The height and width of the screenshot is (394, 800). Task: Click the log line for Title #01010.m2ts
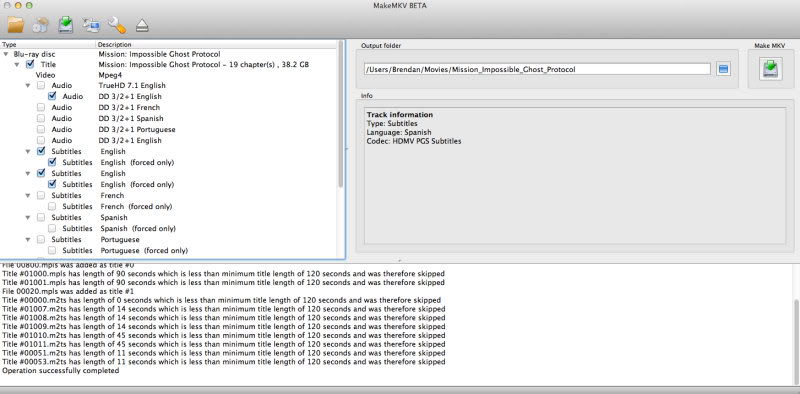223,335
